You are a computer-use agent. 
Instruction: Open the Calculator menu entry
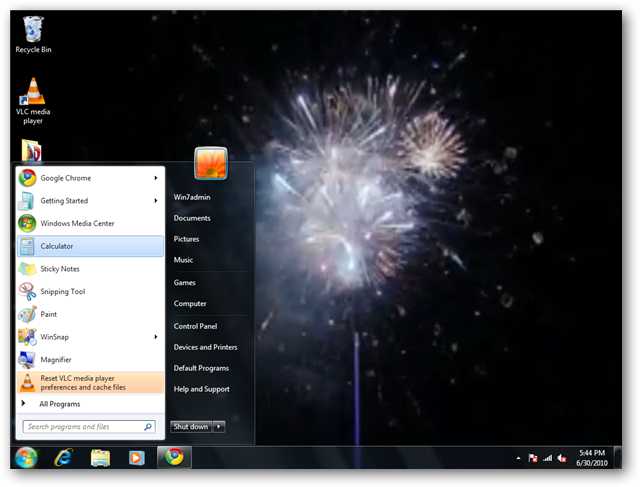[90, 246]
